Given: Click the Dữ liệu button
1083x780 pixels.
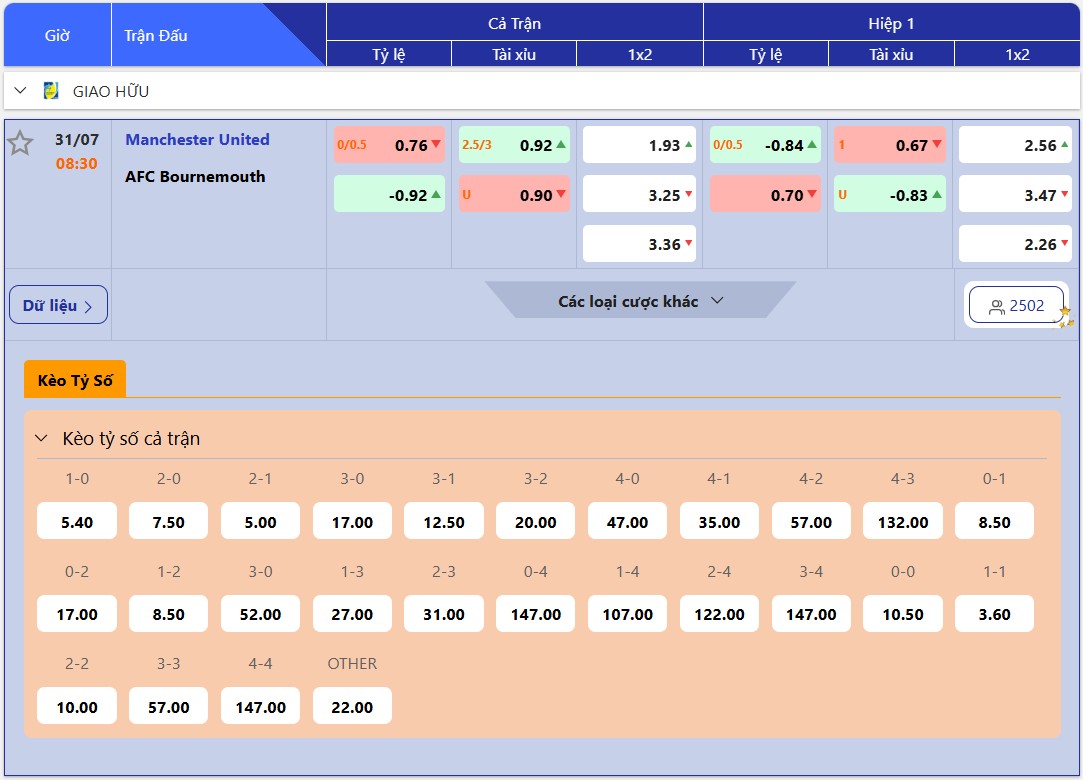Looking at the screenshot, I should tap(58, 305).
